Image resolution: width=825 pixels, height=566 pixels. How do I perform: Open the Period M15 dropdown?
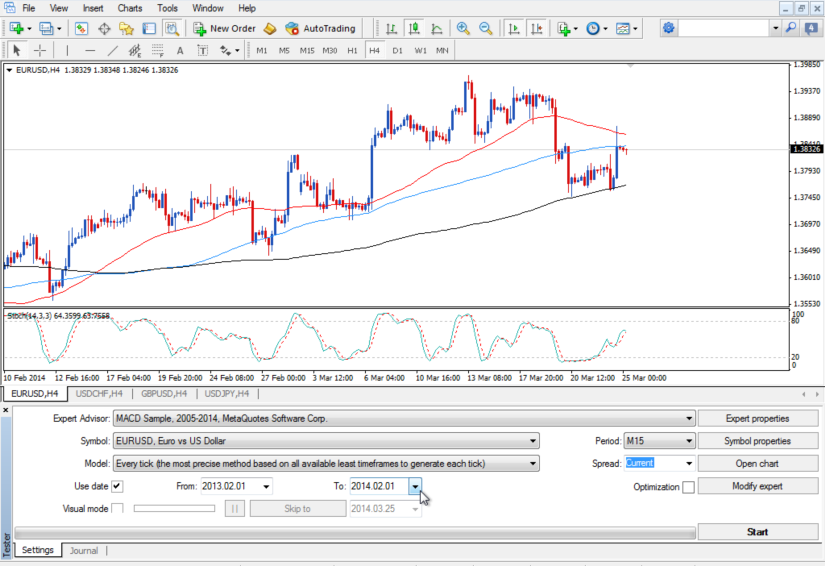tap(689, 441)
